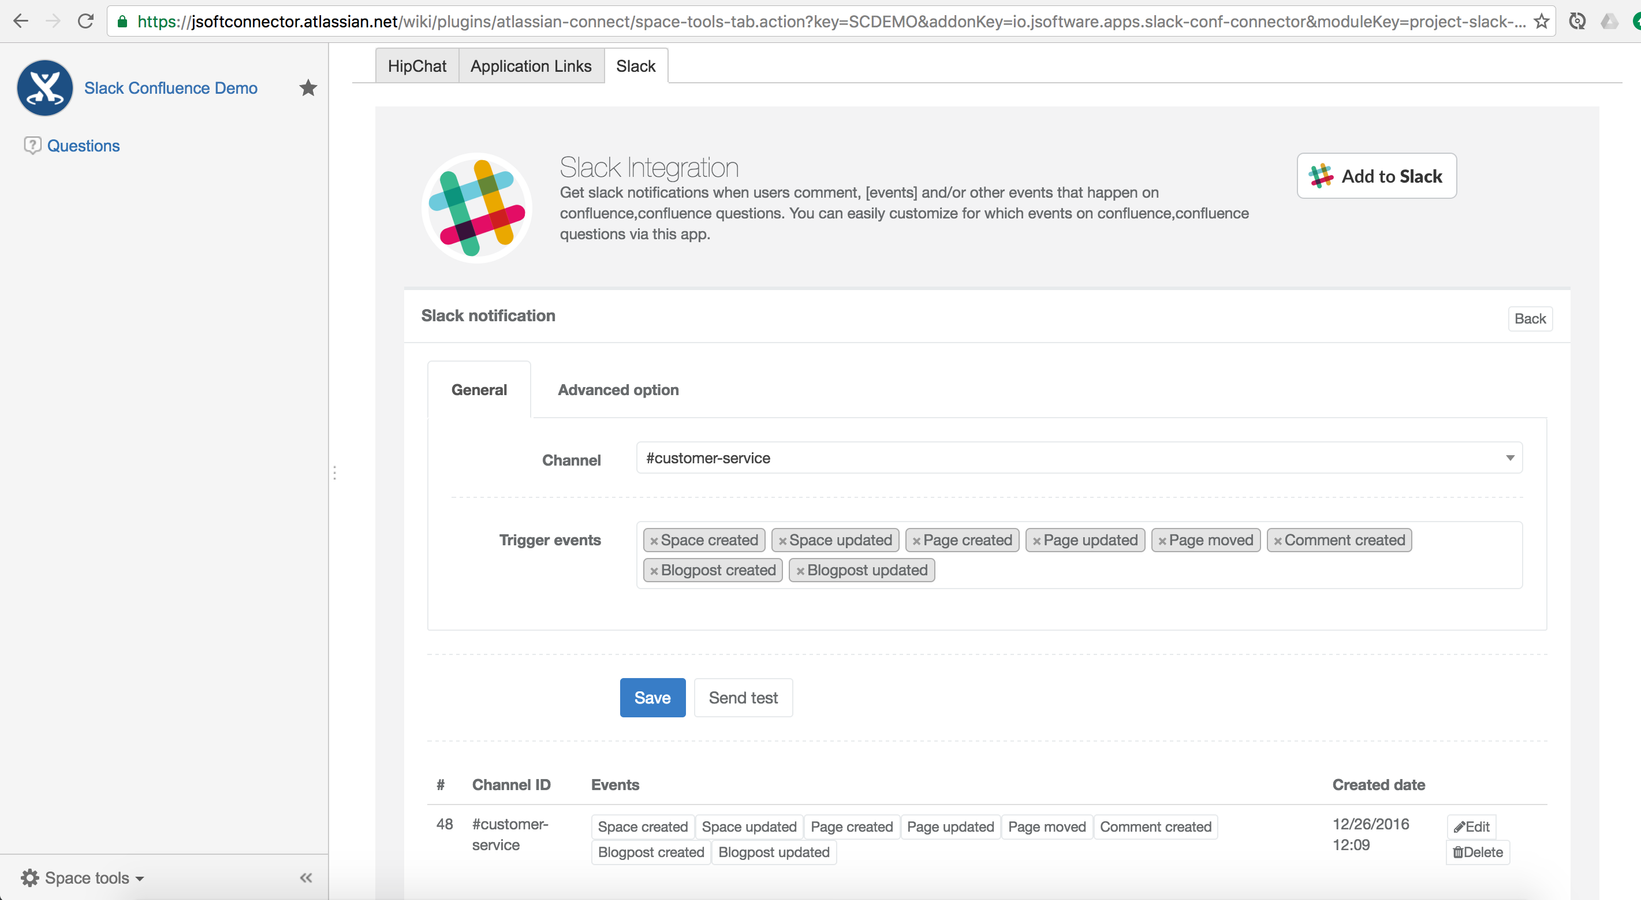Click the Events column header
The height and width of the screenshot is (900, 1641).
tap(615, 785)
